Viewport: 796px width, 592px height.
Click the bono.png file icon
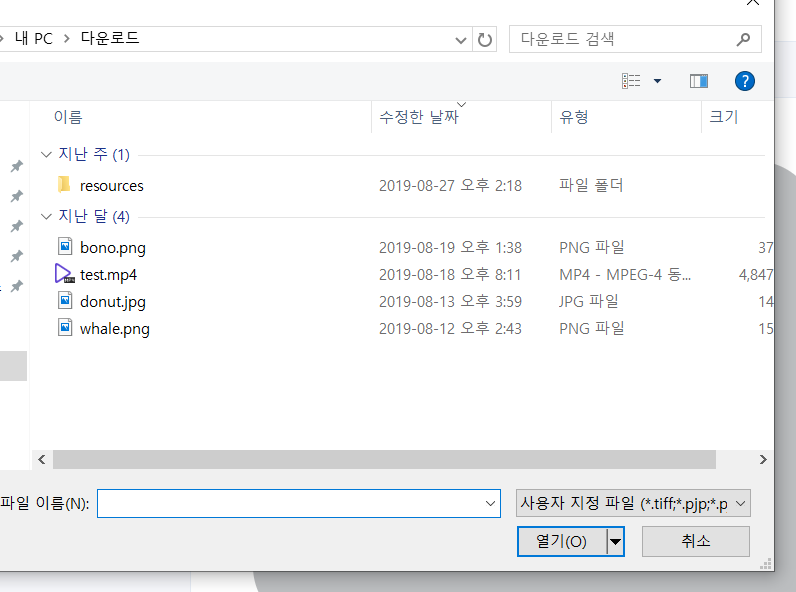click(64, 247)
